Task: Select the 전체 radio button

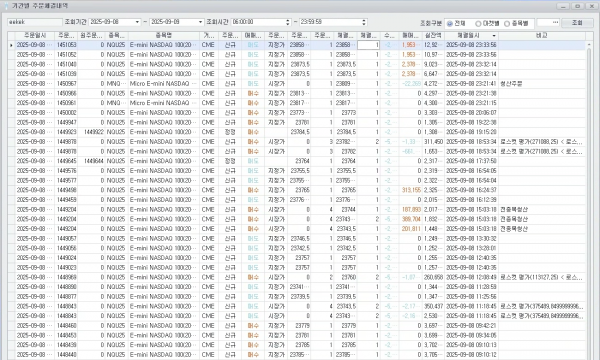Action: (450, 23)
